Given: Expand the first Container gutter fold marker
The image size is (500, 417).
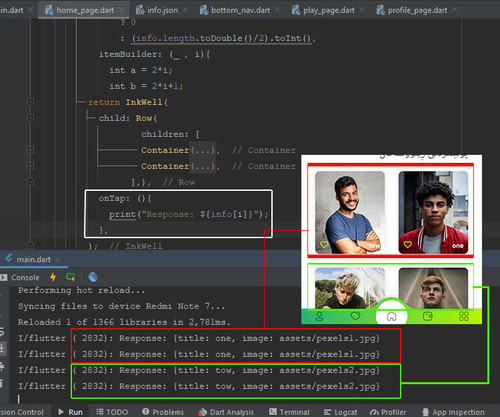Looking at the screenshot, I should [30, 150].
